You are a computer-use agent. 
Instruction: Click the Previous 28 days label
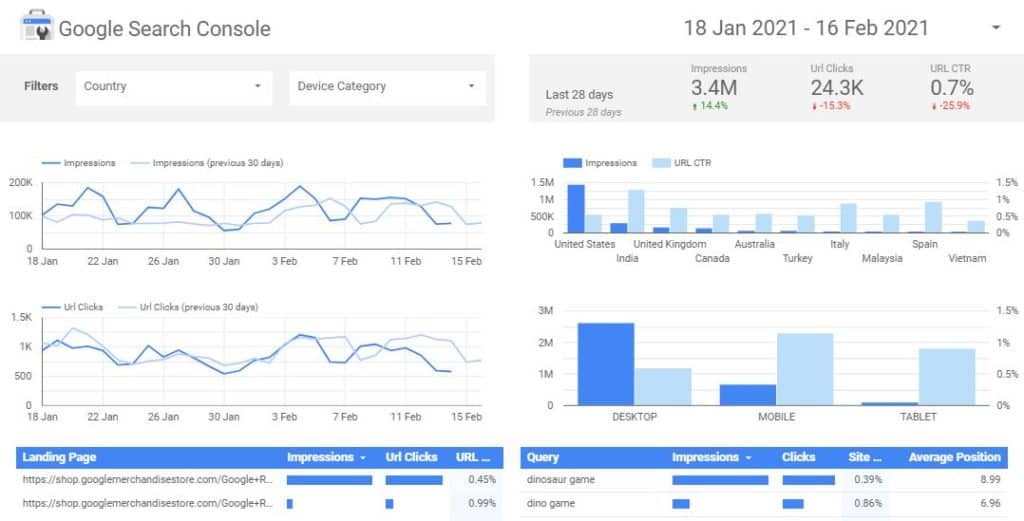point(583,112)
